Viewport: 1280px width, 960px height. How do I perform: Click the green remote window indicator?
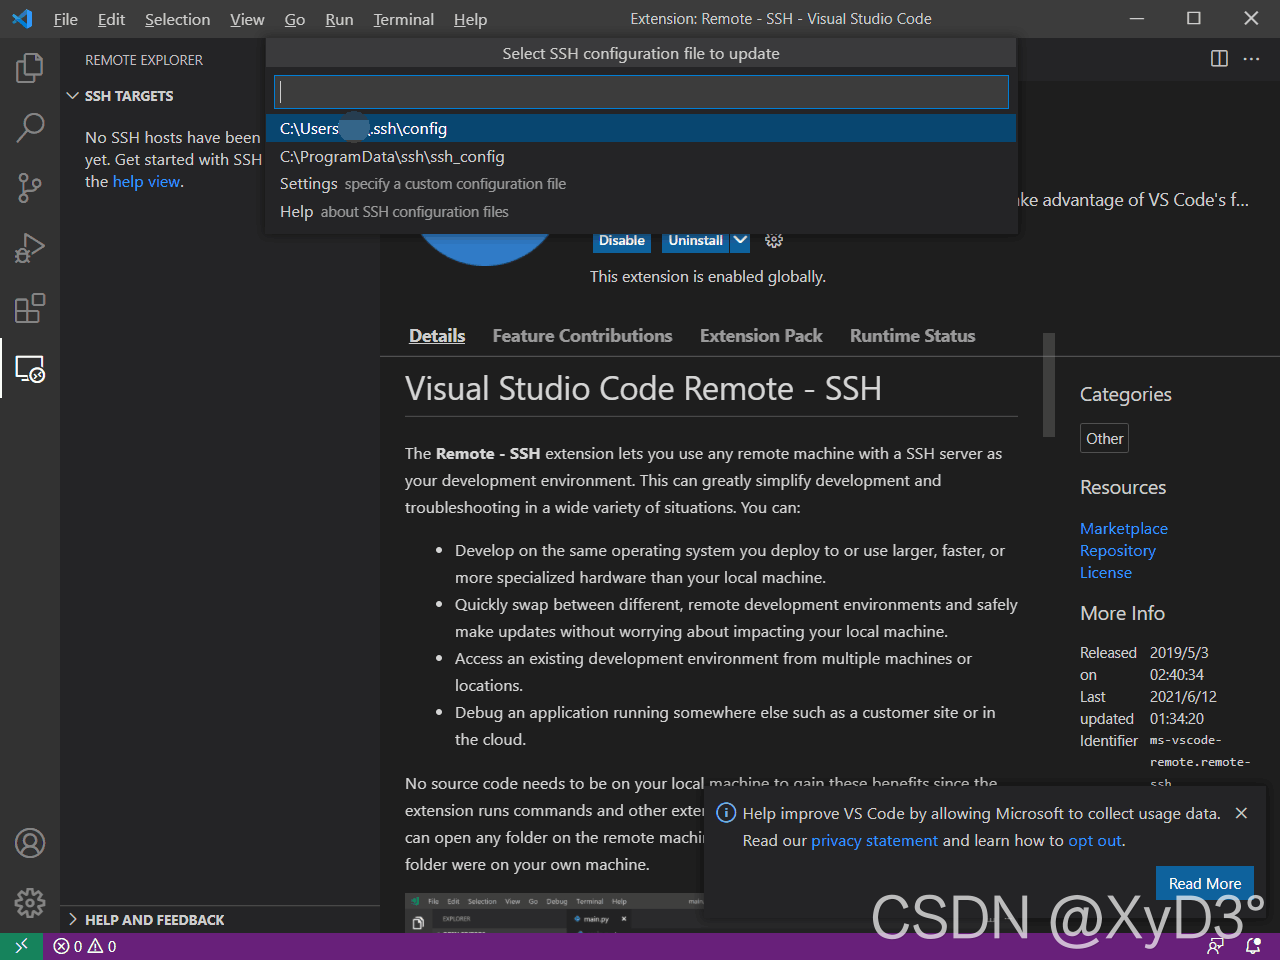pyautogui.click(x=21, y=946)
